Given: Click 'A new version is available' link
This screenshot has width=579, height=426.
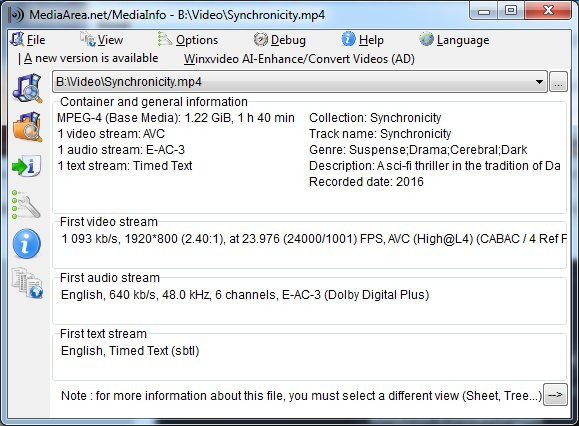Looking at the screenshot, I should pos(91,58).
